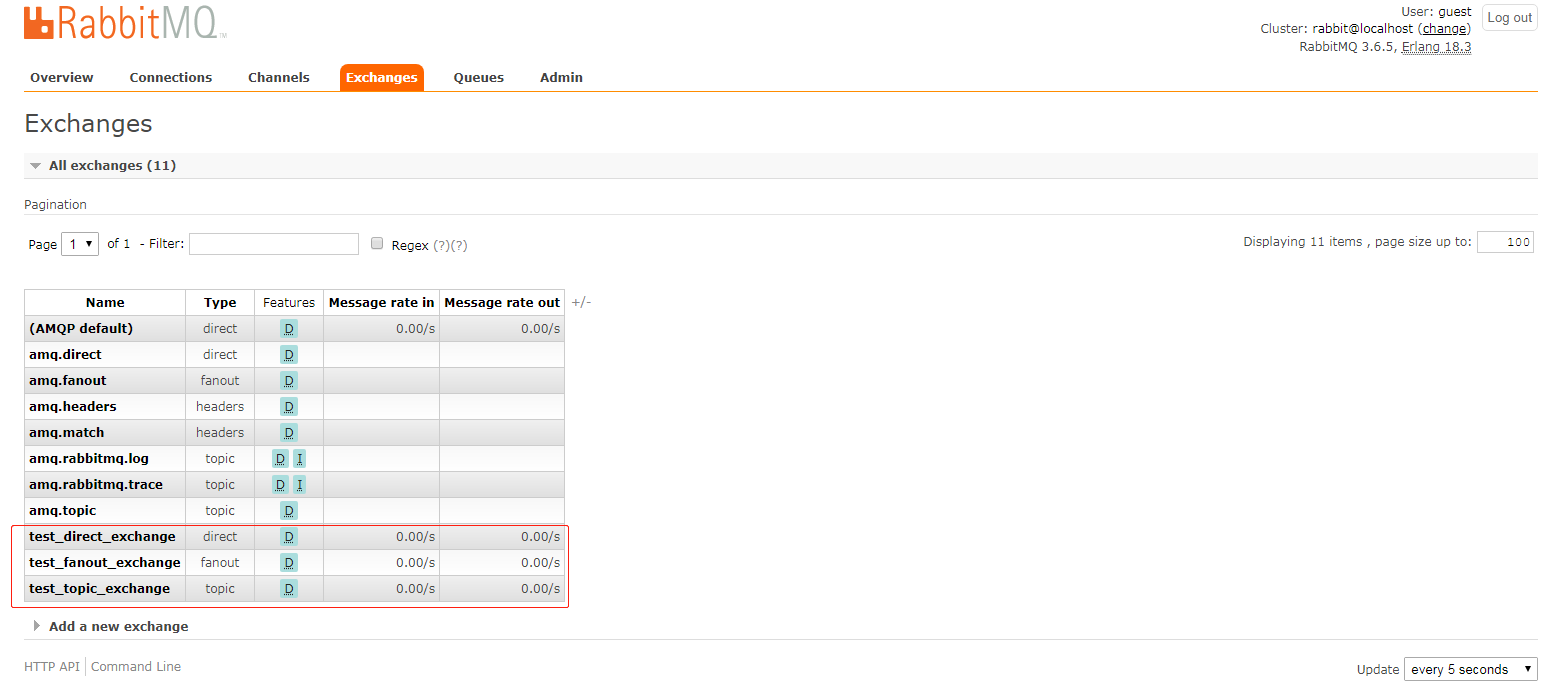Image resolution: width=1558 pixels, height=695 pixels.
Task: Focus the exchange Filter text field
Action: (274, 244)
